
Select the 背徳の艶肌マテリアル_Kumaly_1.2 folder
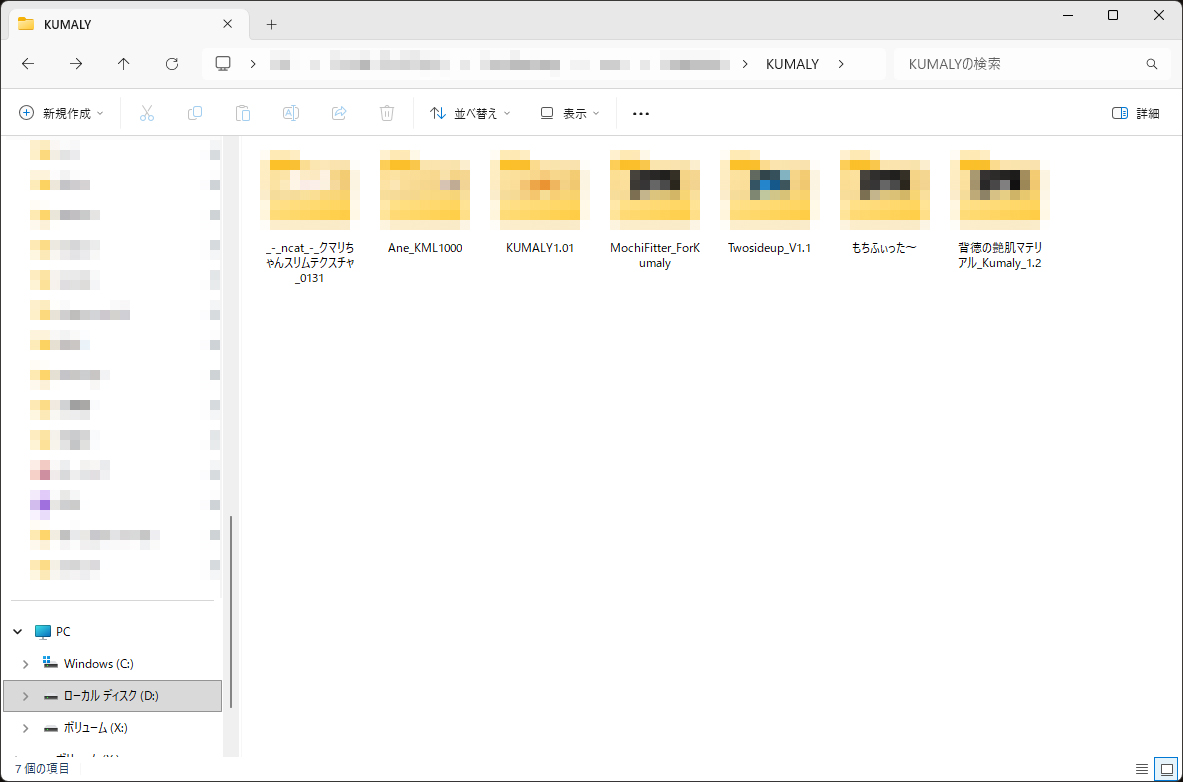[1000, 209]
